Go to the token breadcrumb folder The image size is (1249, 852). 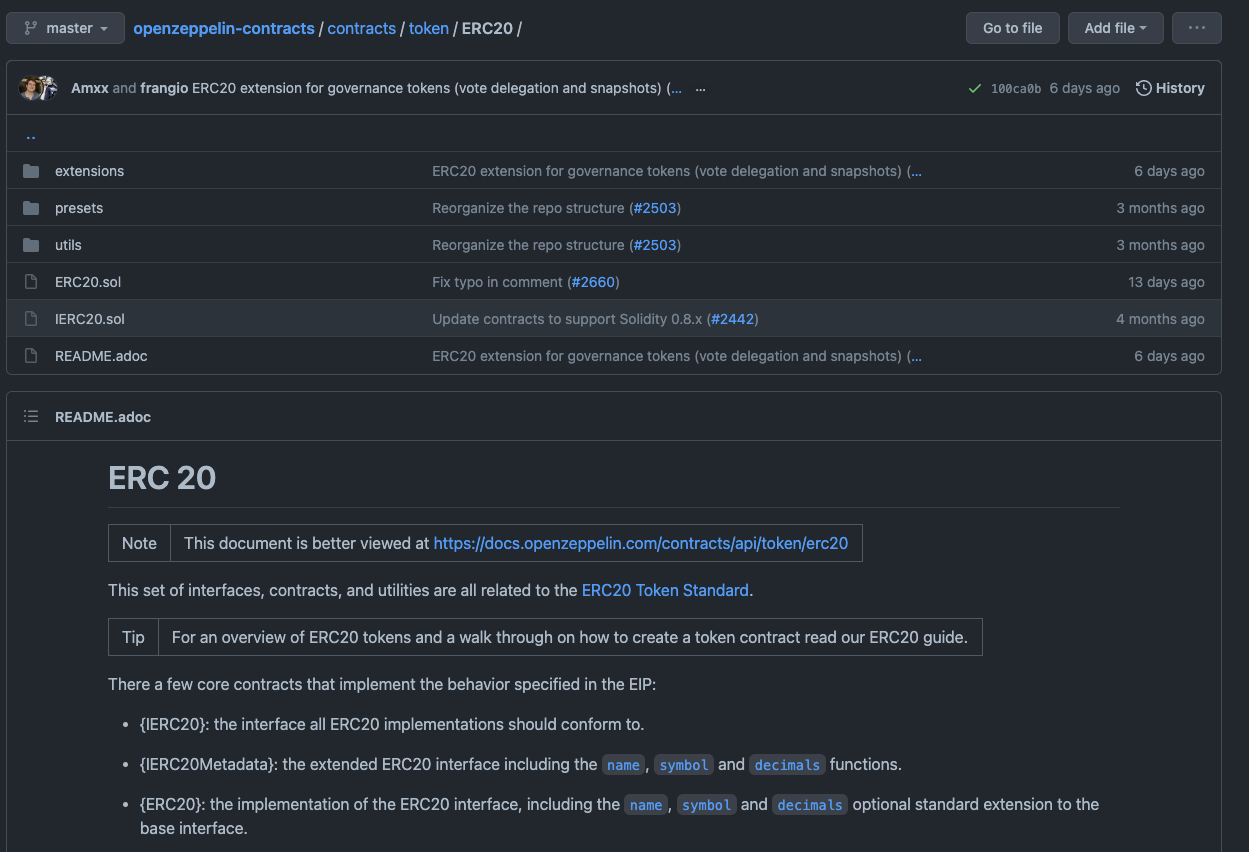tap(429, 28)
